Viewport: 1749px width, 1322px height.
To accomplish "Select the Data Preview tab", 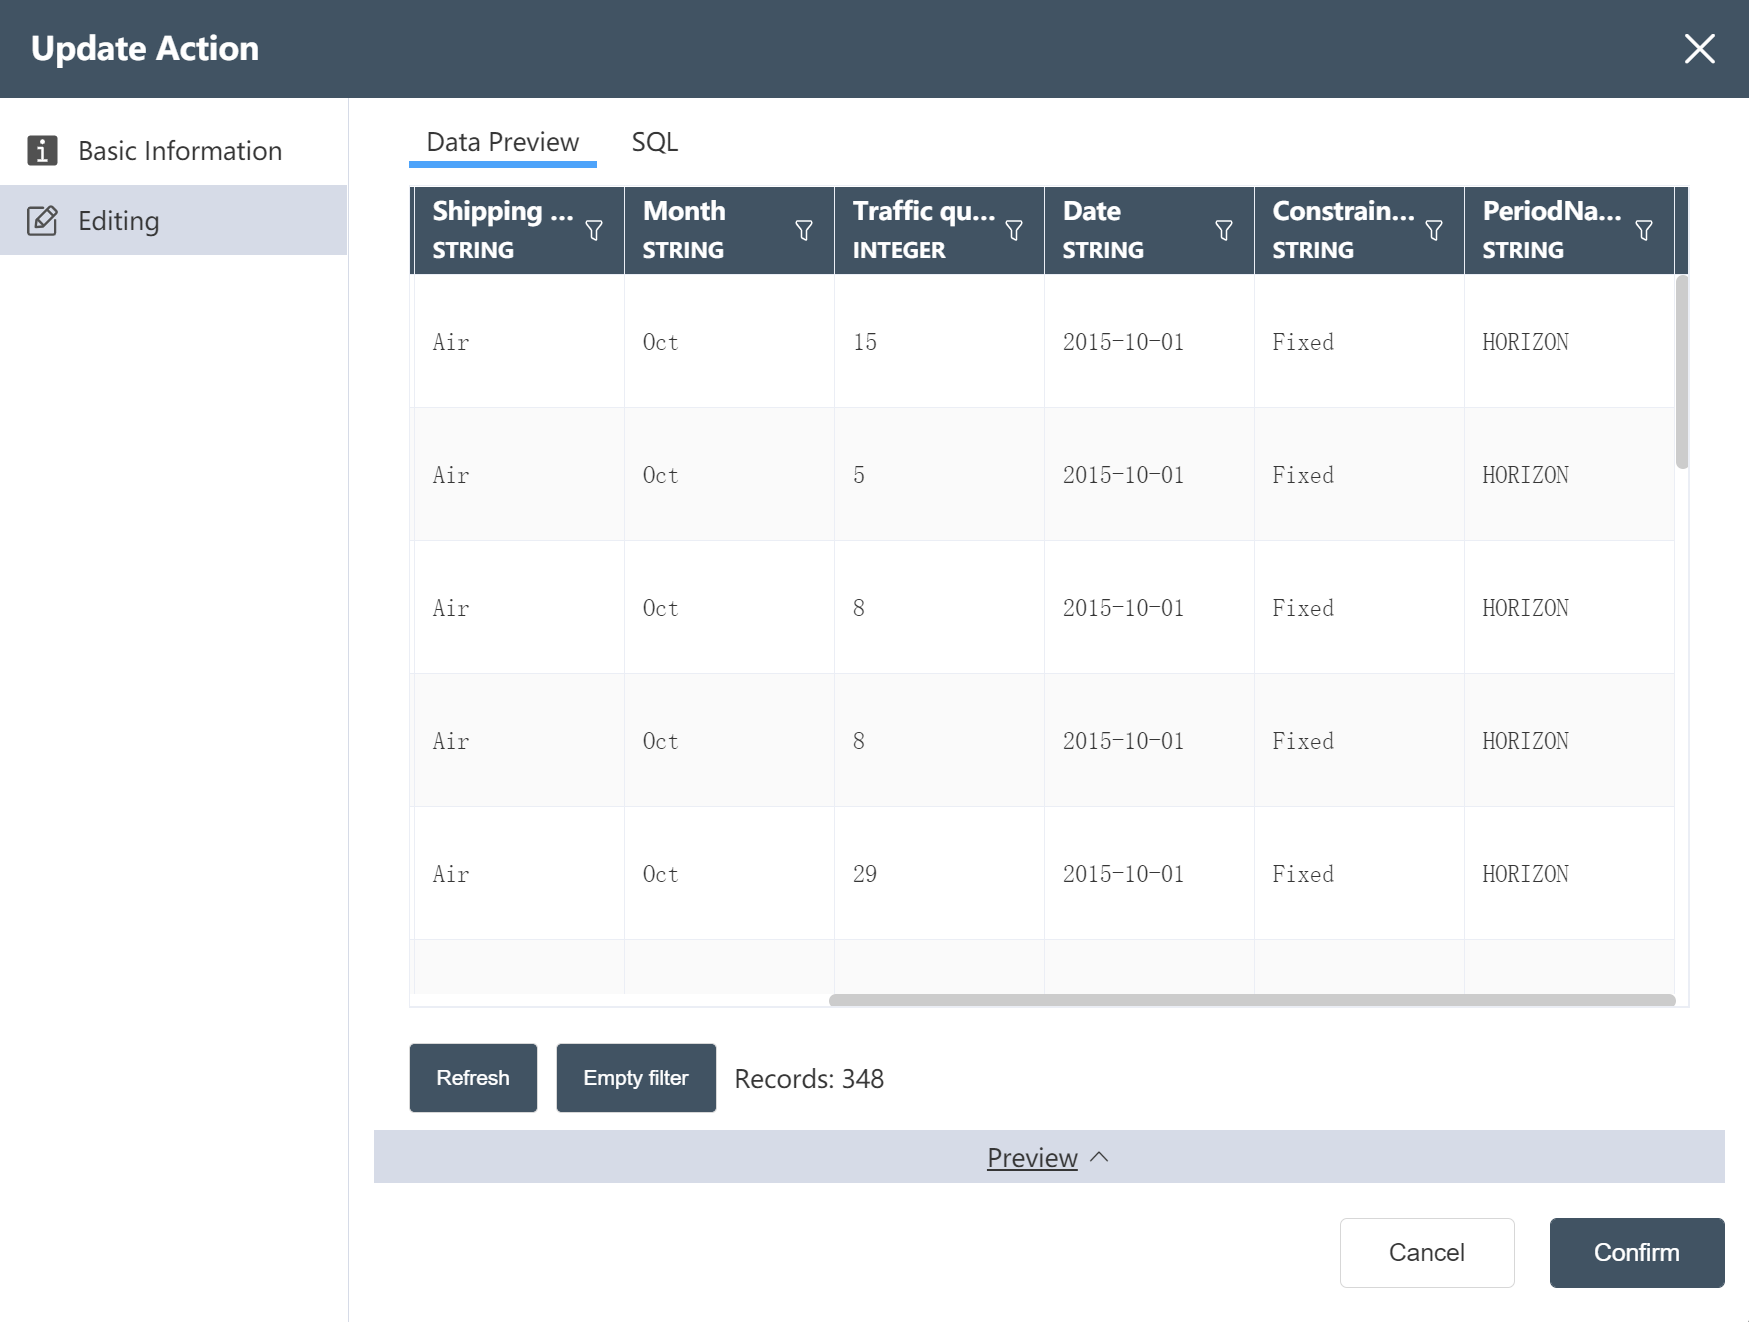I will pos(502,142).
